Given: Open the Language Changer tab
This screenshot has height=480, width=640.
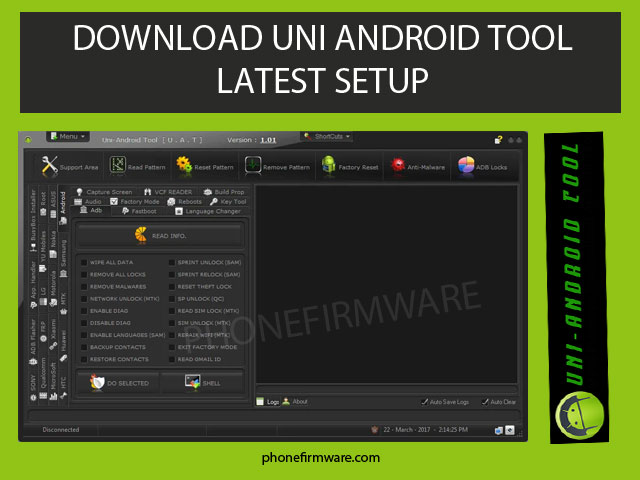Looking at the screenshot, I should pos(208,211).
